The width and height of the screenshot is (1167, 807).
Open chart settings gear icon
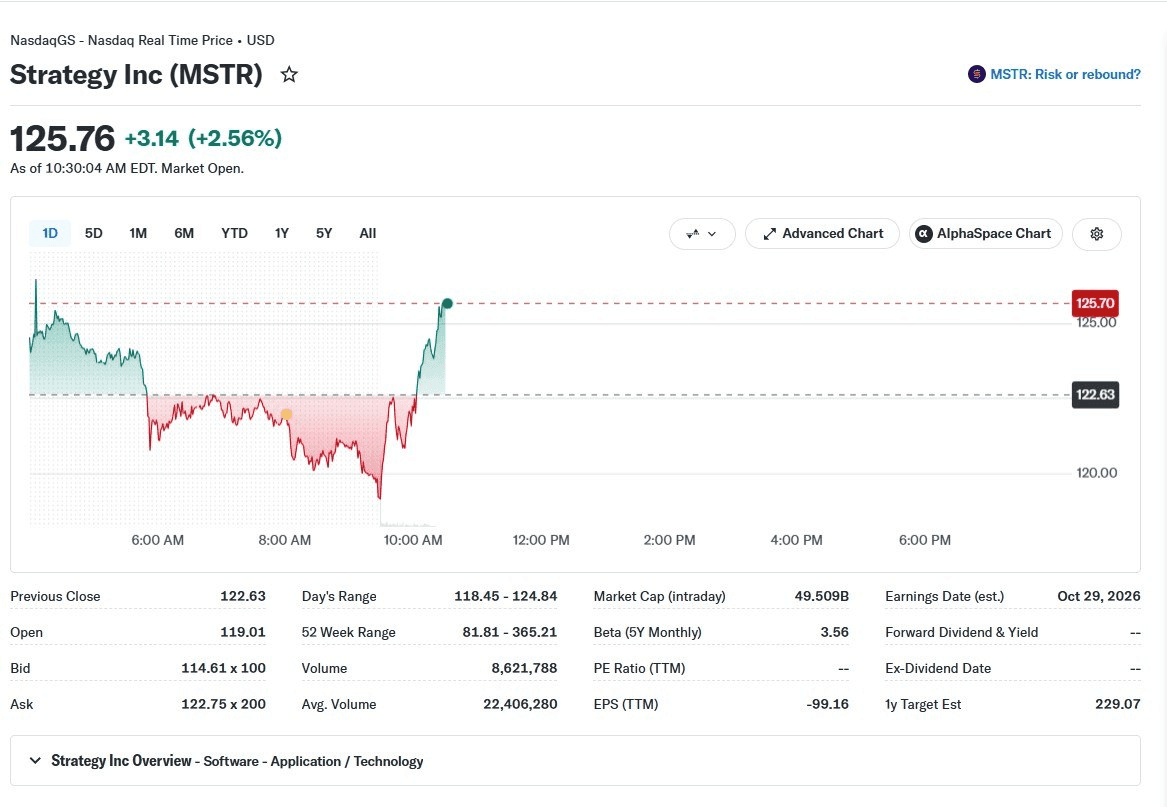1096,234
